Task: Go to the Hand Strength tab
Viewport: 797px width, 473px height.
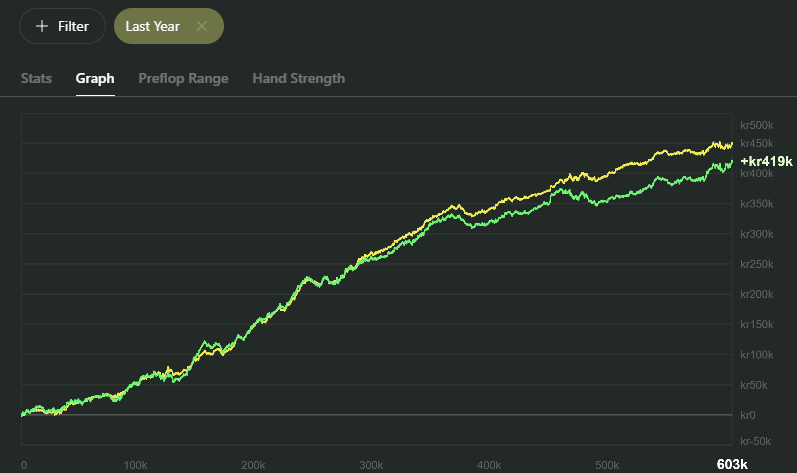Action: 298,78
